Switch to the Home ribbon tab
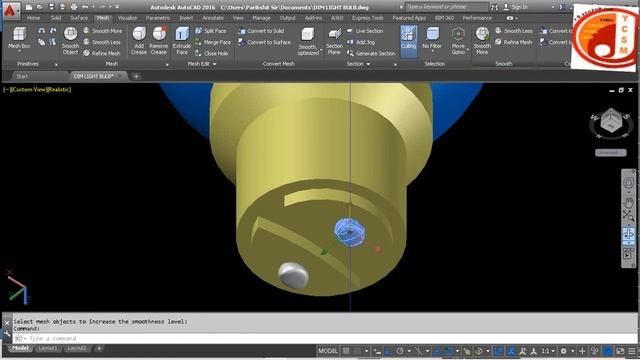Screen dimensions: 640x360 point(33,18)
